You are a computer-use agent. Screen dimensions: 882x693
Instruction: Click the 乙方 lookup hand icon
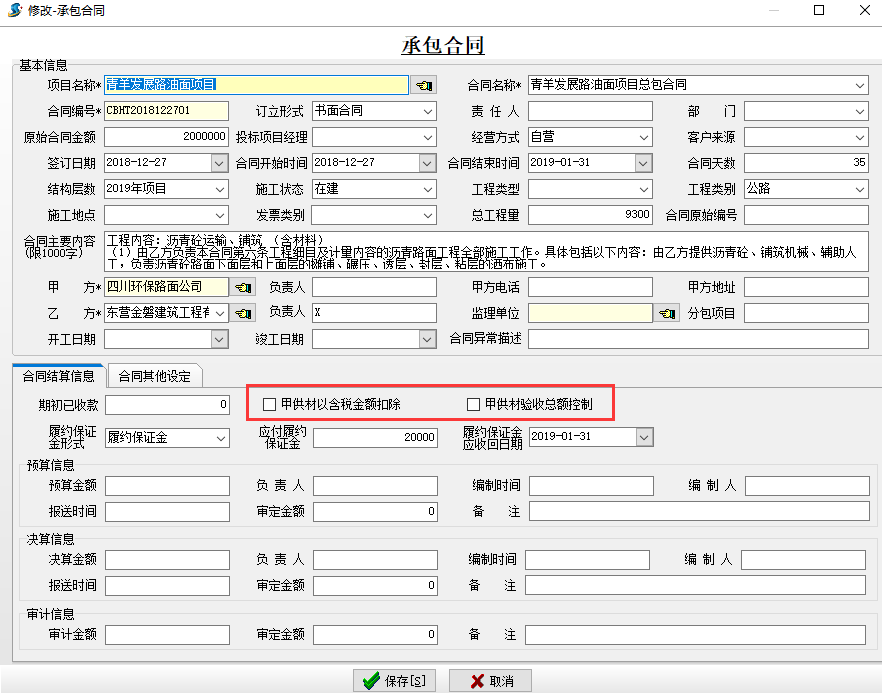coord(243,314)
